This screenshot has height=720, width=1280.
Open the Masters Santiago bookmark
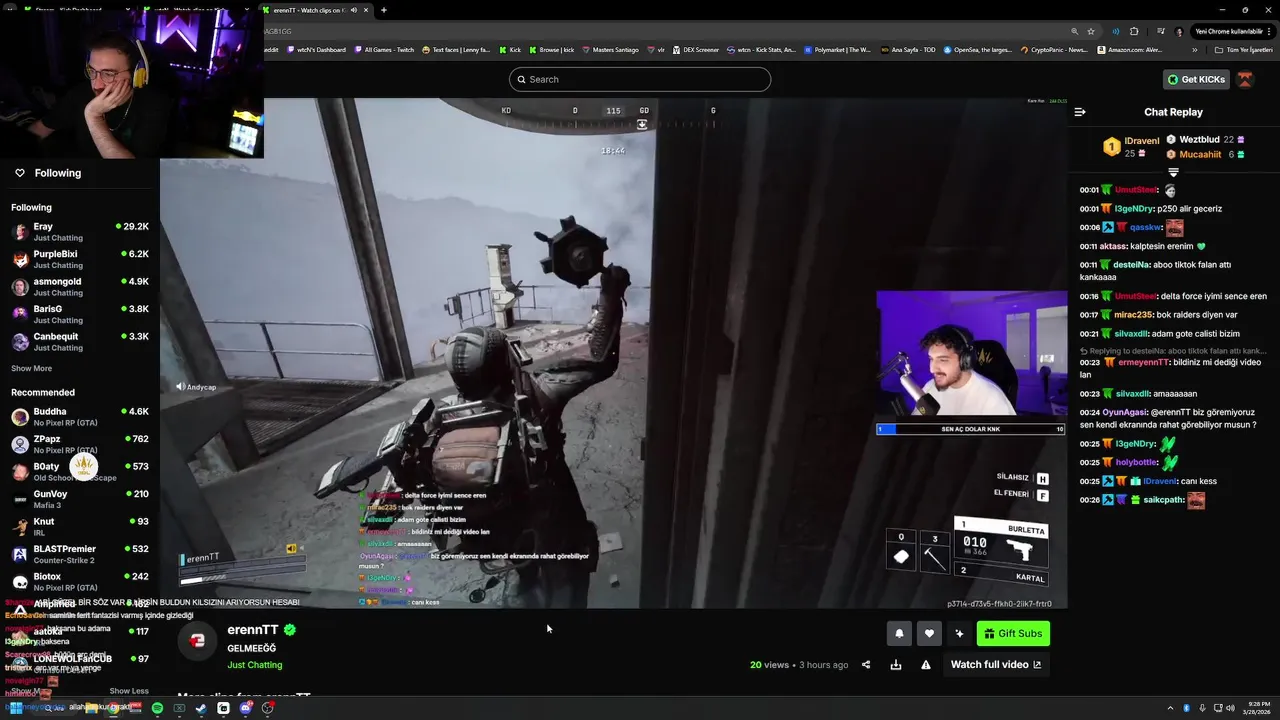(x=610, y=49)
